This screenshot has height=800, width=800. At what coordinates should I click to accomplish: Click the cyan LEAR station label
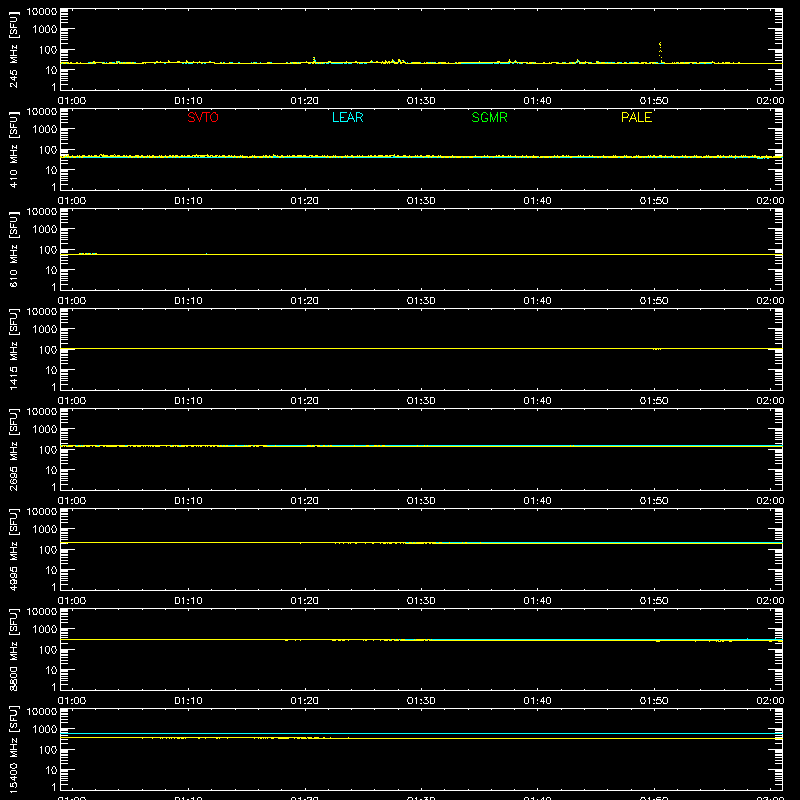(347, 117)
